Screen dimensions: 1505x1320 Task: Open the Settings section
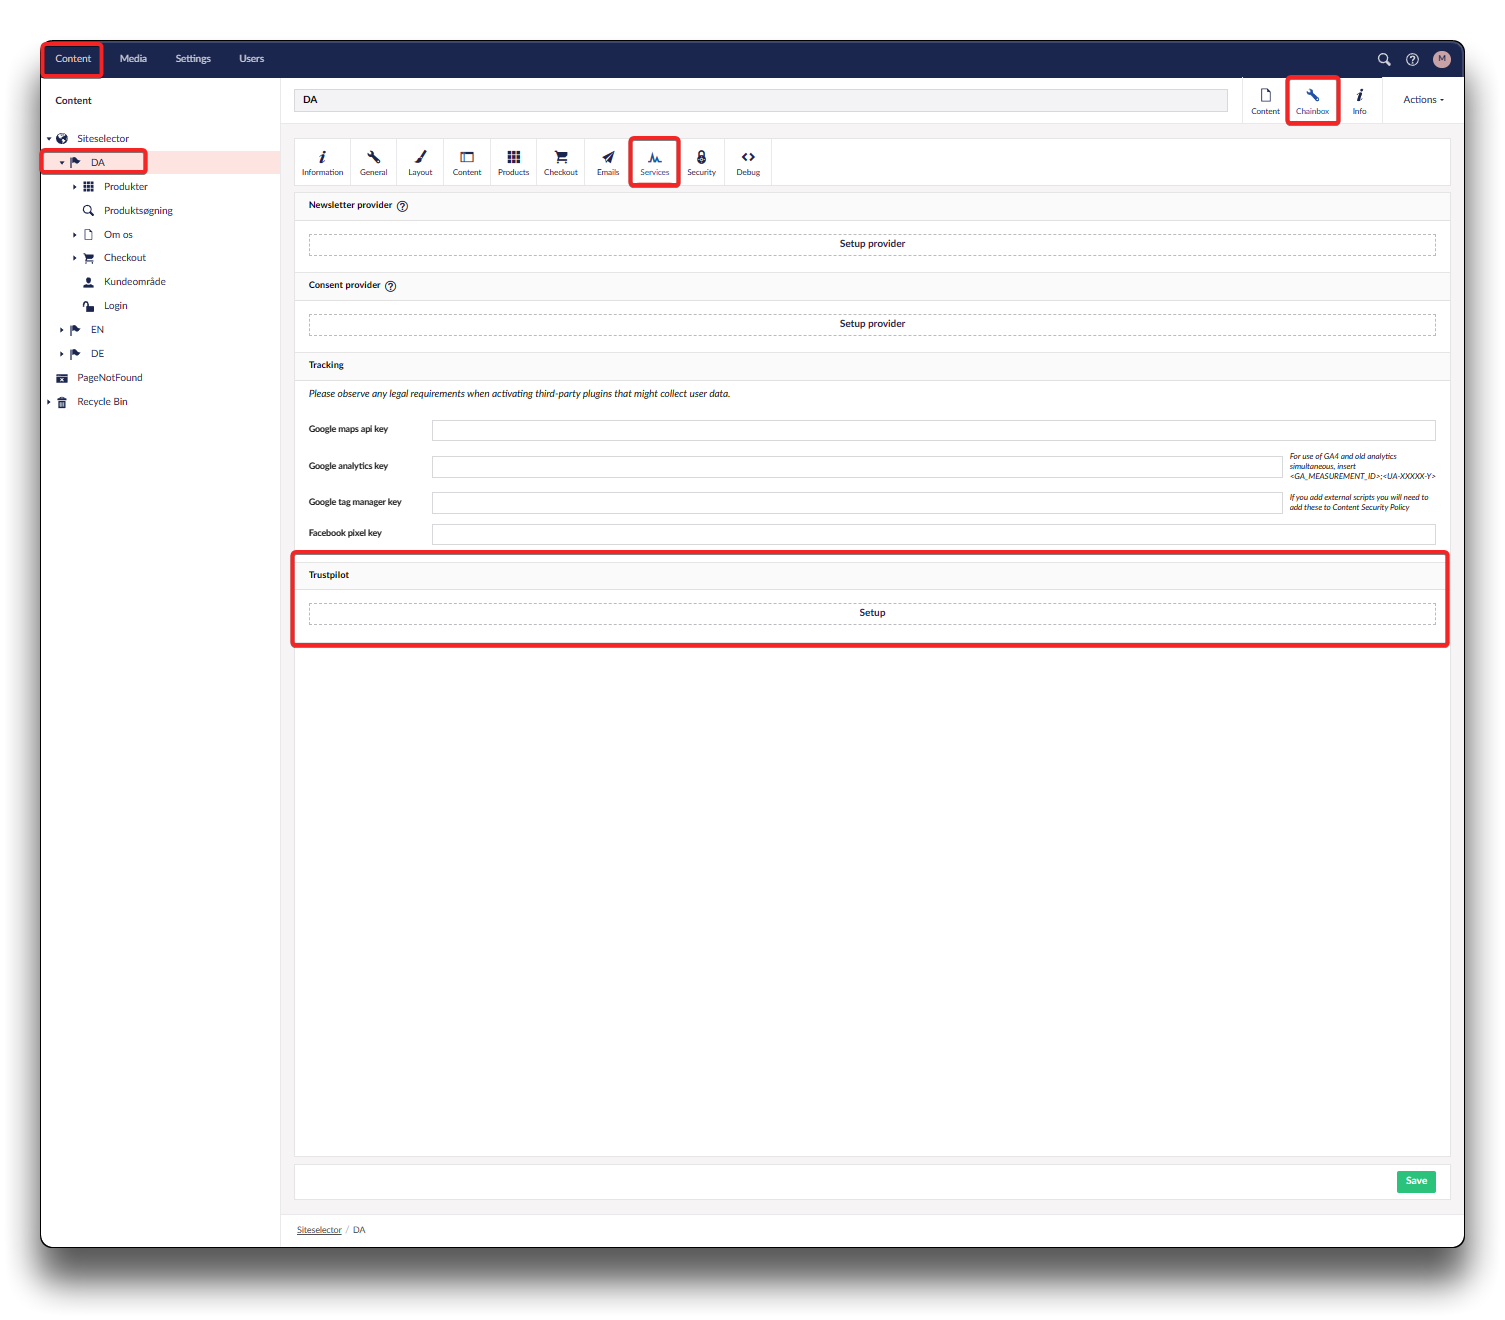tap(193, 59)
